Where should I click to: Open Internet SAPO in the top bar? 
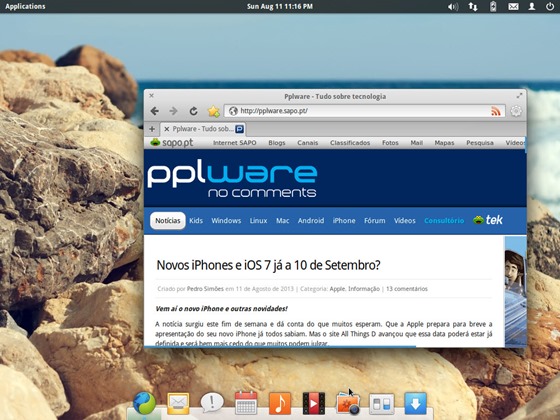coord(235,143)
